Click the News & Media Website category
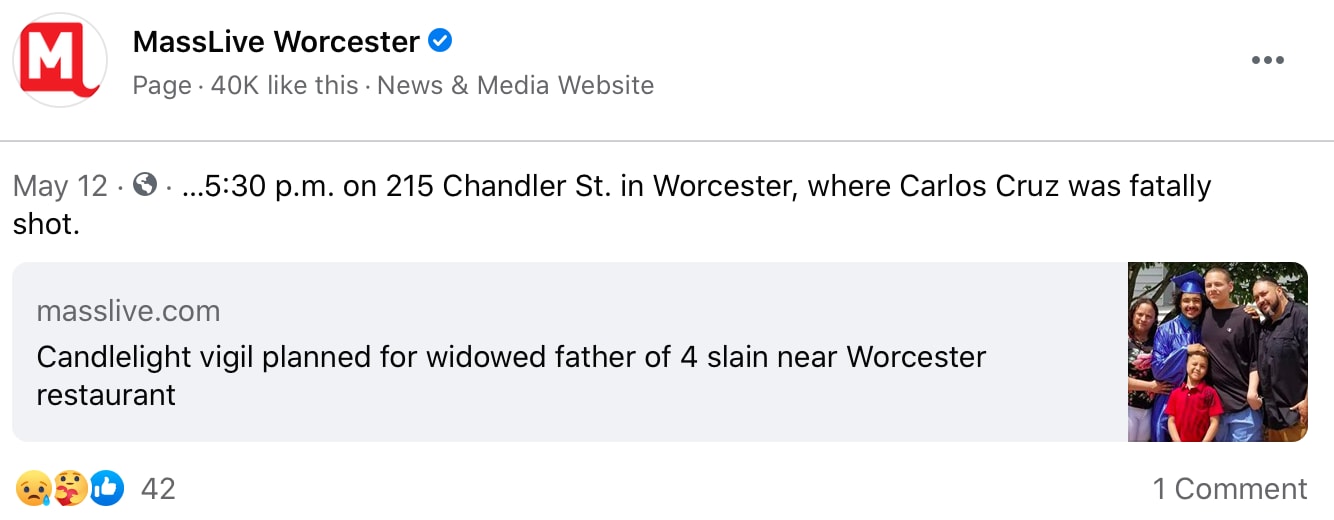 515,85
